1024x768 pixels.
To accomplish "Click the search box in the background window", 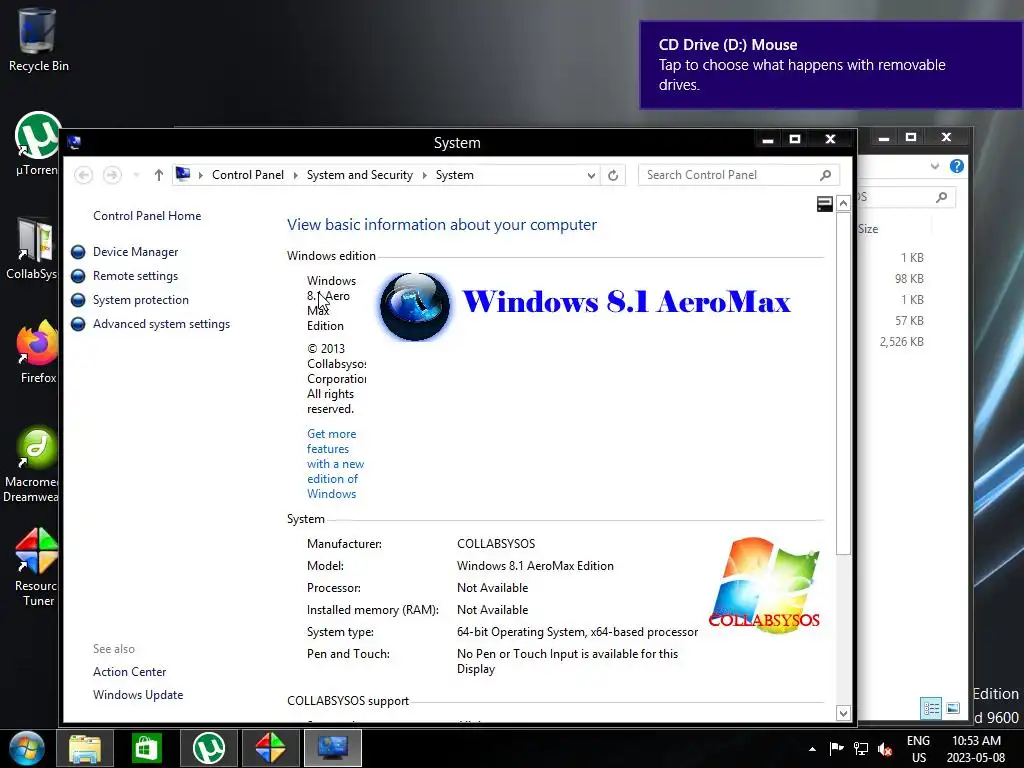I will tap(906, 197).
